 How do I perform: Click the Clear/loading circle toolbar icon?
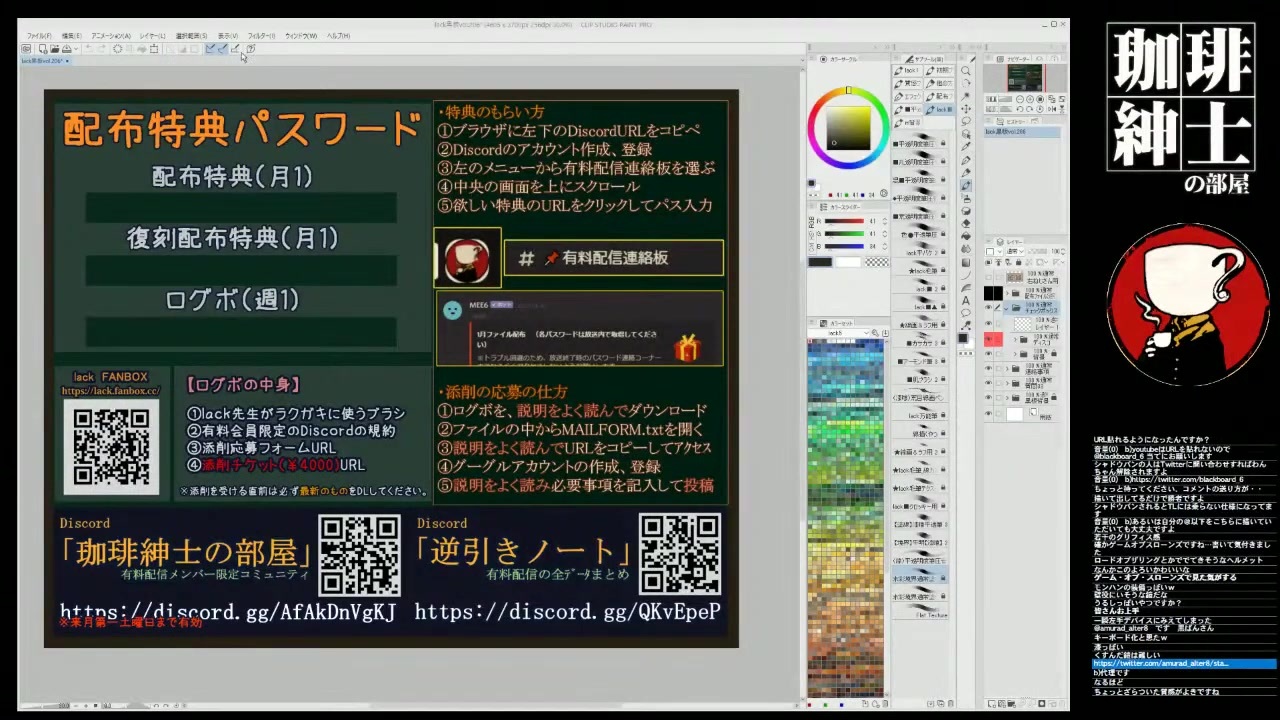(118, 49)
